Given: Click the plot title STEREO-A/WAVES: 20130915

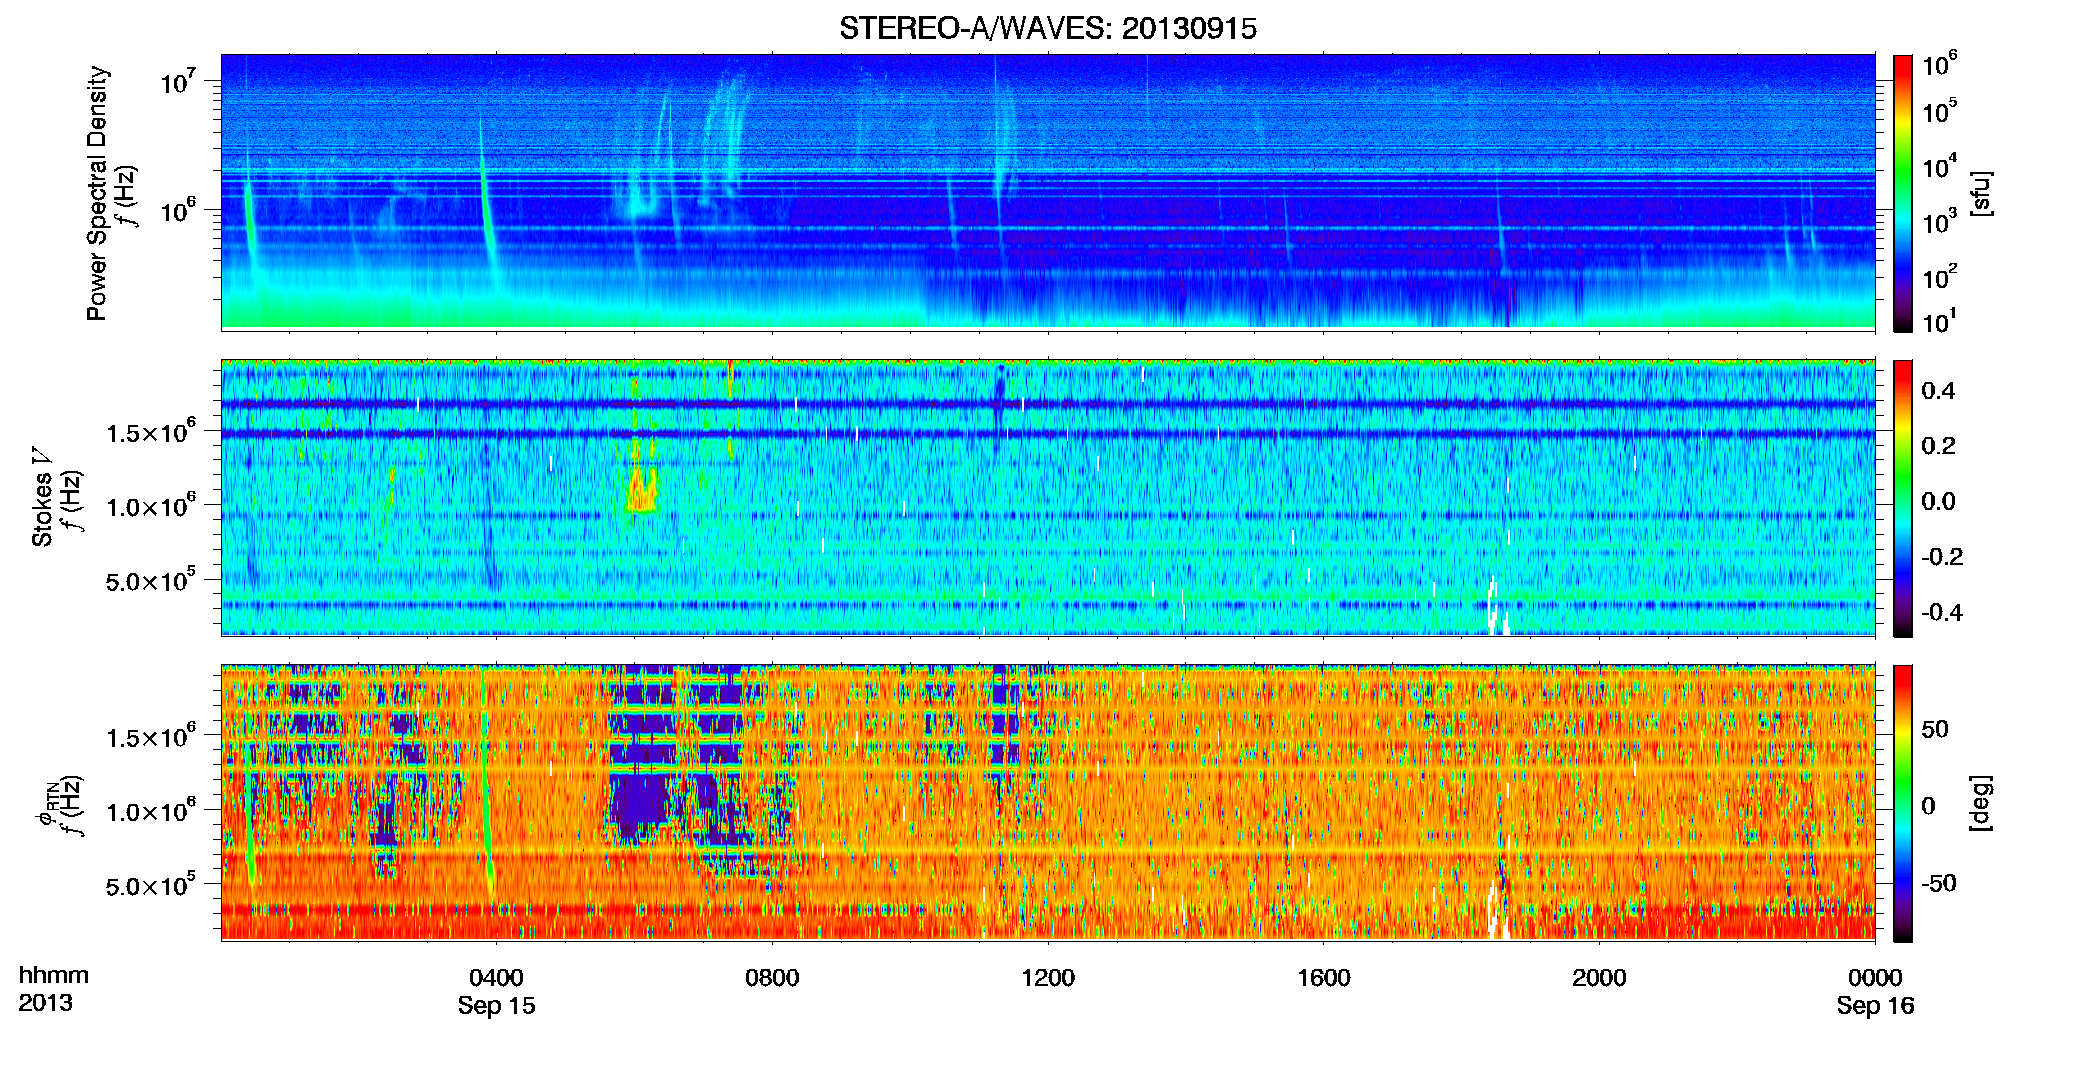Looking at the screenshot, I should (1048, 29).
